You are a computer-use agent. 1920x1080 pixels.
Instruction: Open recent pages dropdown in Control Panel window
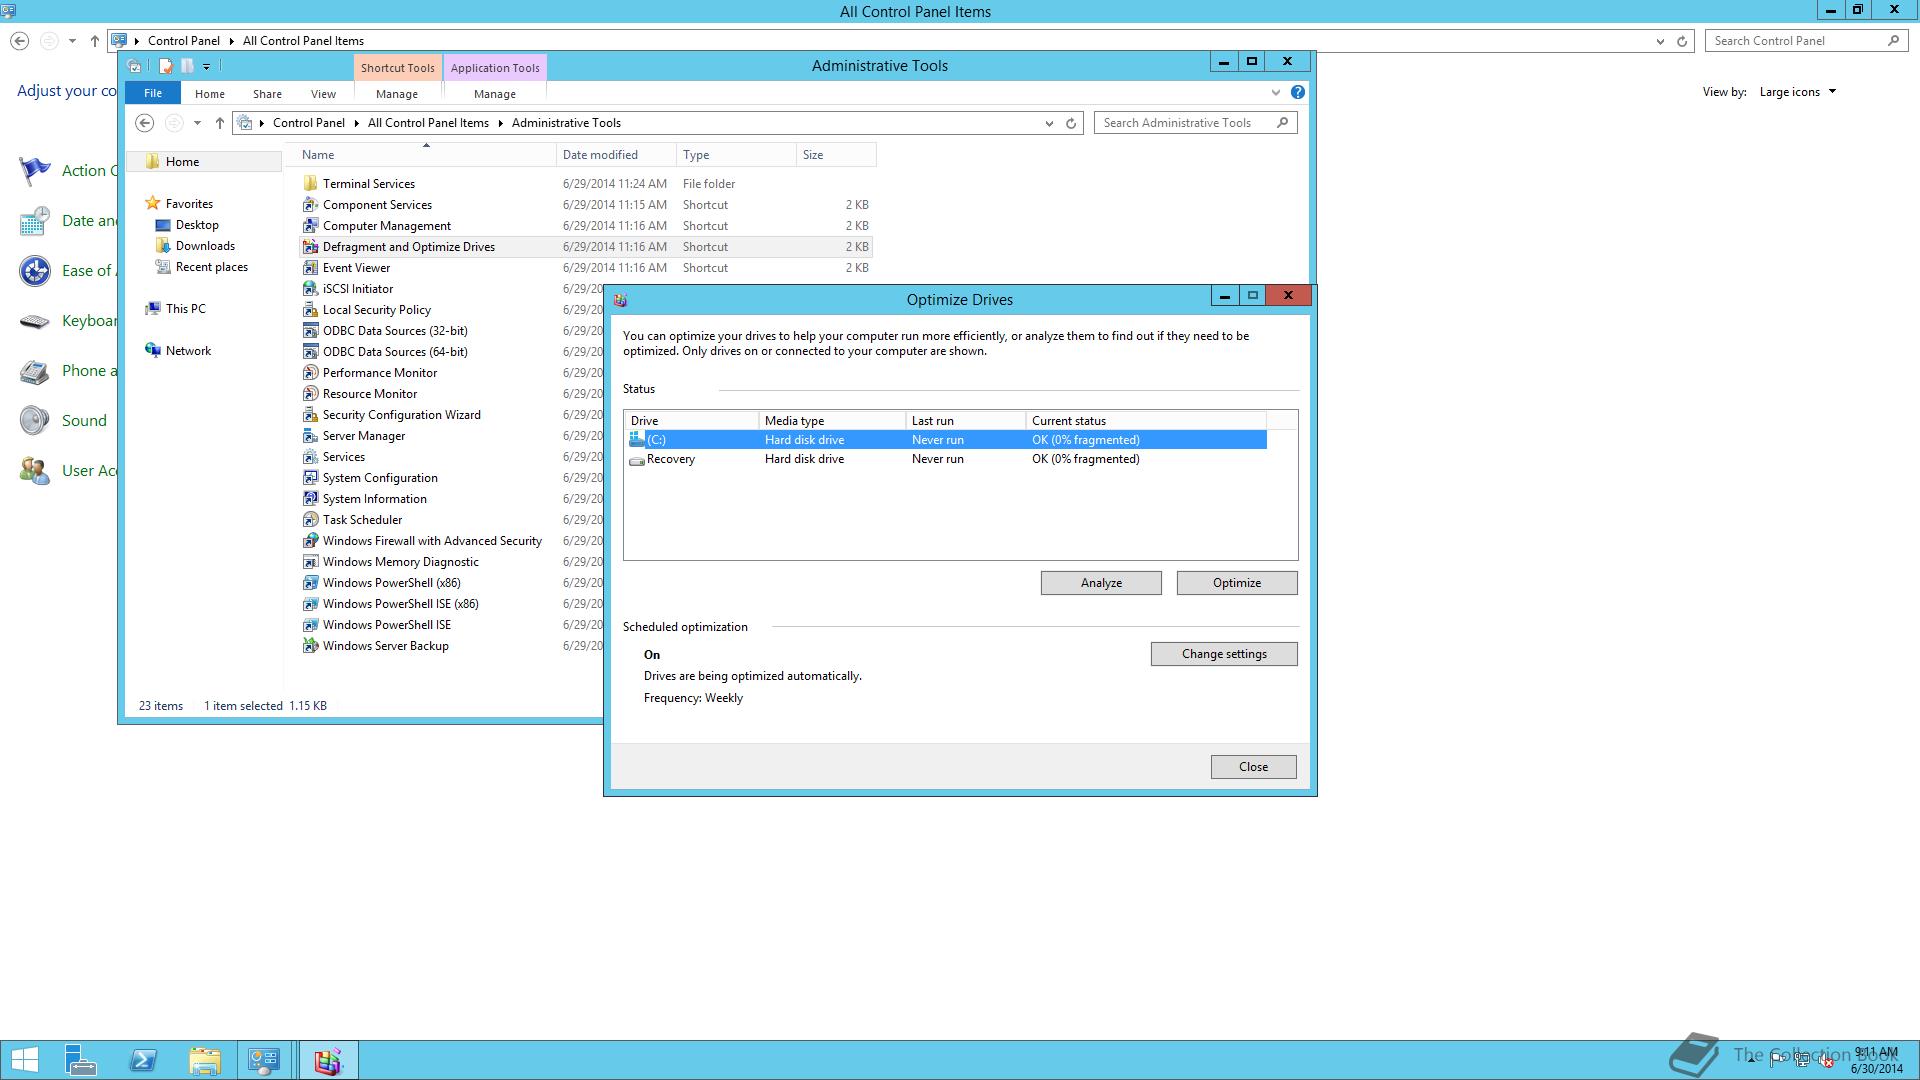click(x=72, y=41)
